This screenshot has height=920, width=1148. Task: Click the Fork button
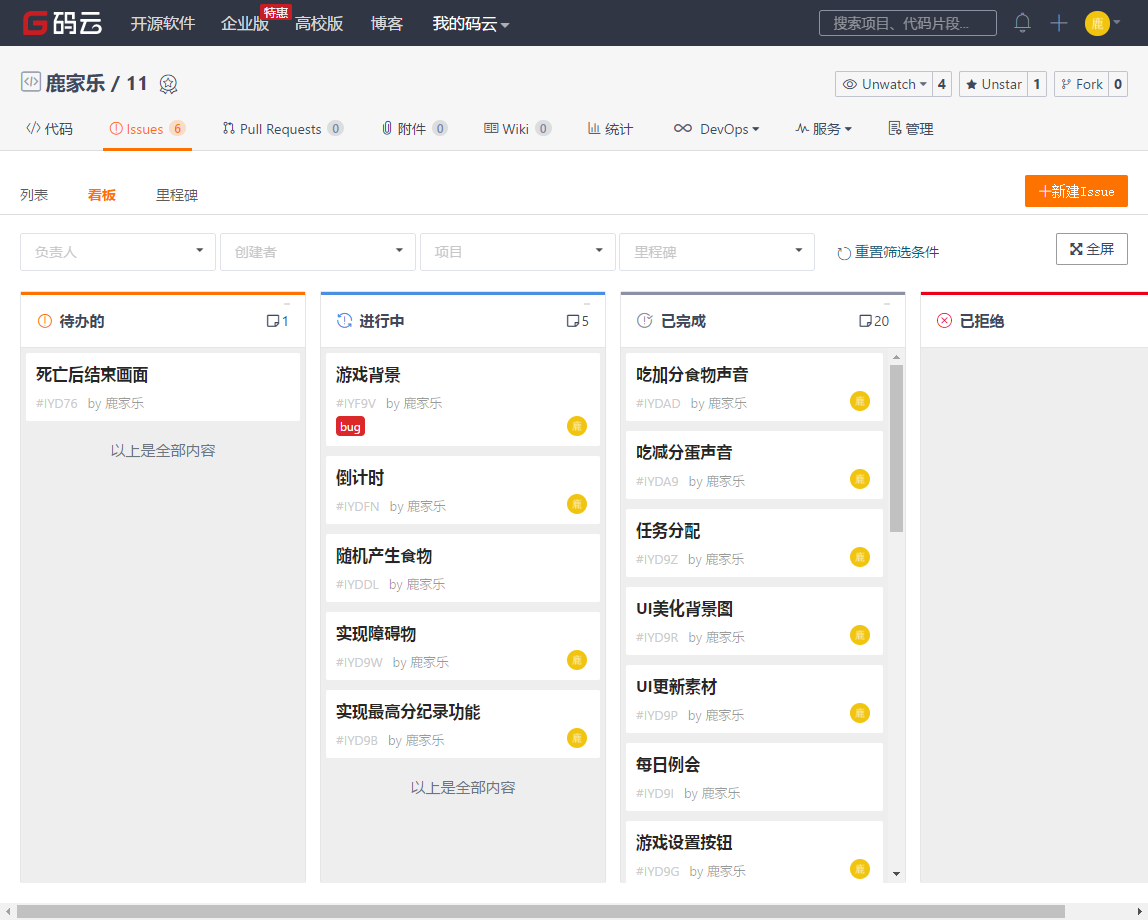click(x=1081, y=84)
